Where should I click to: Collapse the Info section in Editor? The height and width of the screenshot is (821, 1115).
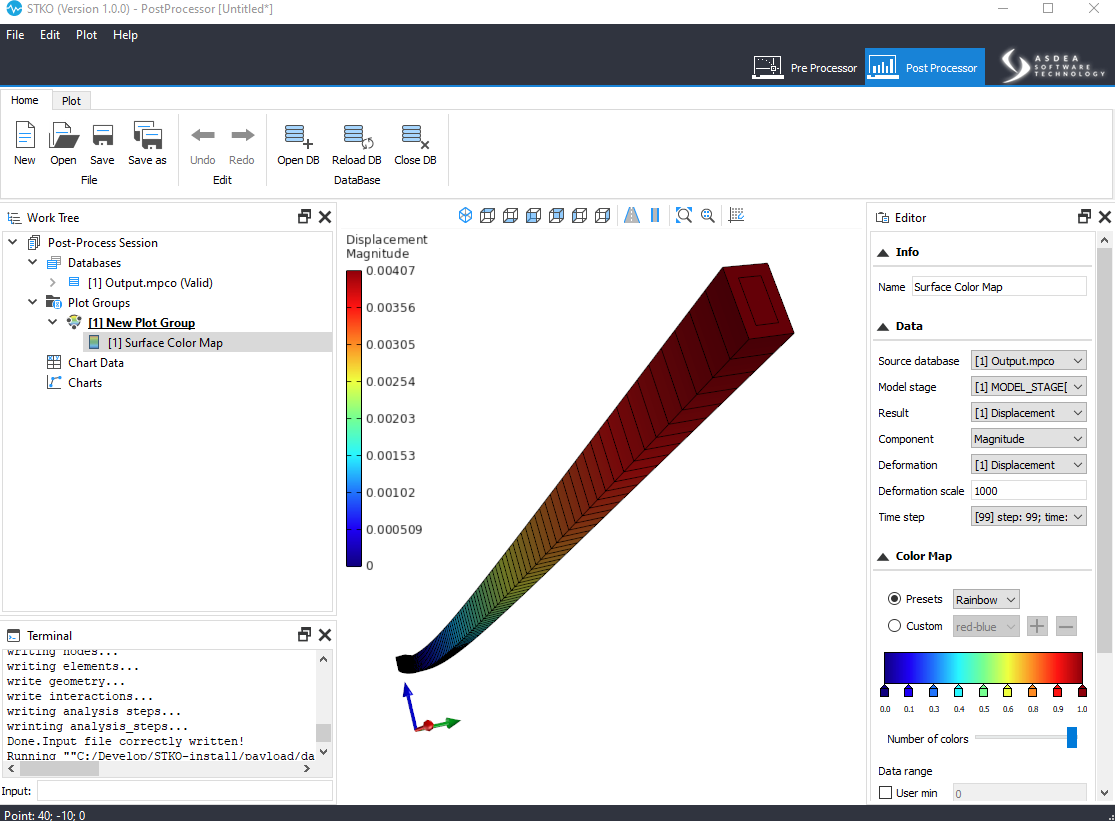coord(883,252)
